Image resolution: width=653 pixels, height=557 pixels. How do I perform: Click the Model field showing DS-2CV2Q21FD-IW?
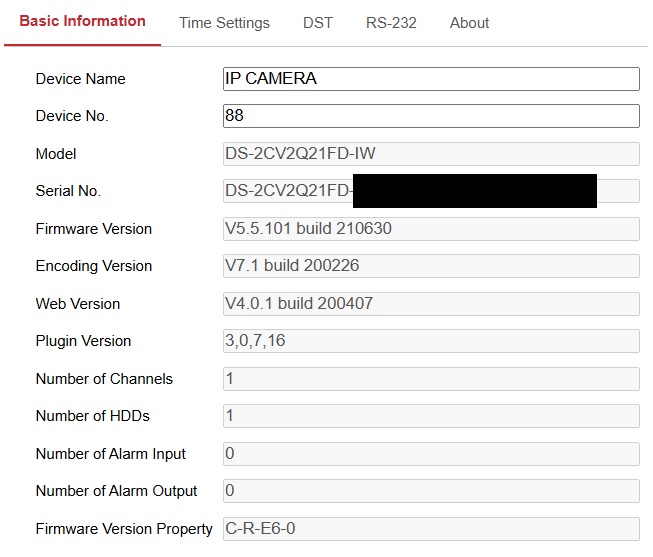click(431, 154)
